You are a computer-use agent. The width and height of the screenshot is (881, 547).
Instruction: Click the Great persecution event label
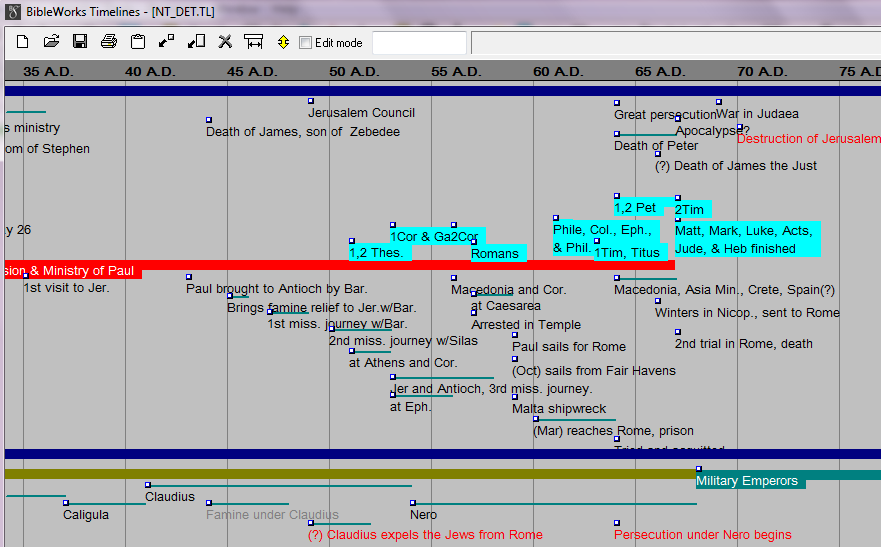pos(665,115)
